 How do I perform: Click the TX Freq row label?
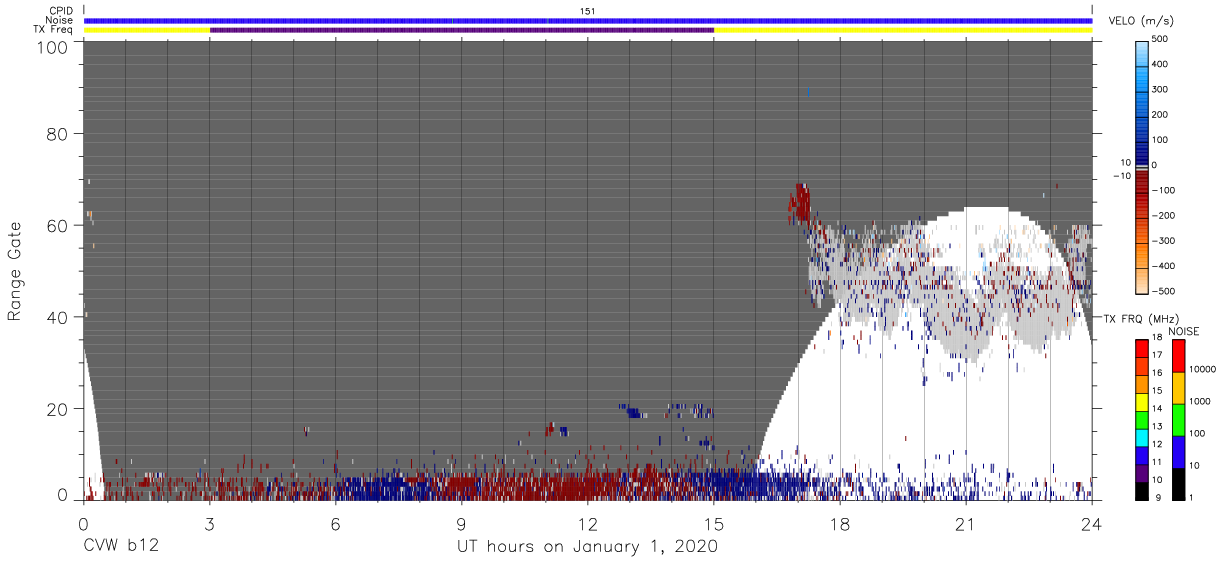[55, 30]
